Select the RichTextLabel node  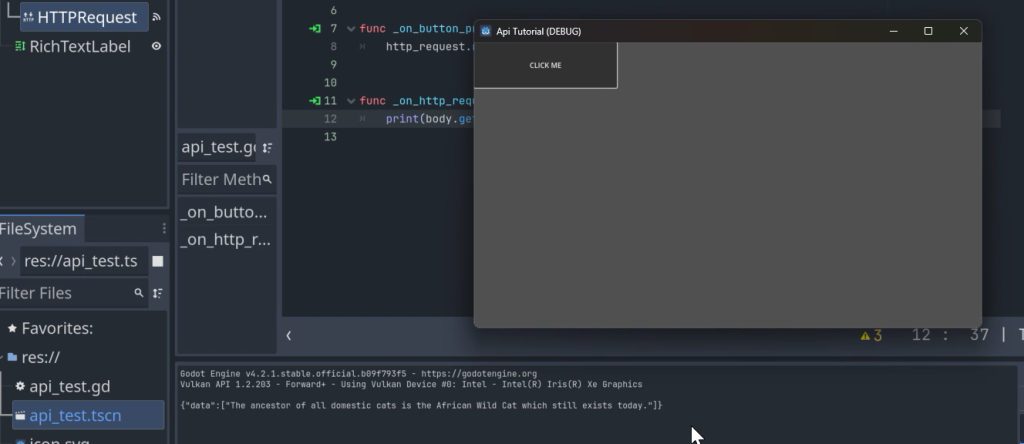pos(80,46)
